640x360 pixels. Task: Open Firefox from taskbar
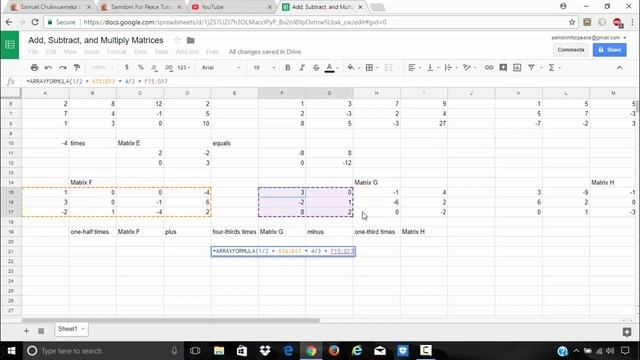click(x=333, y=351)
